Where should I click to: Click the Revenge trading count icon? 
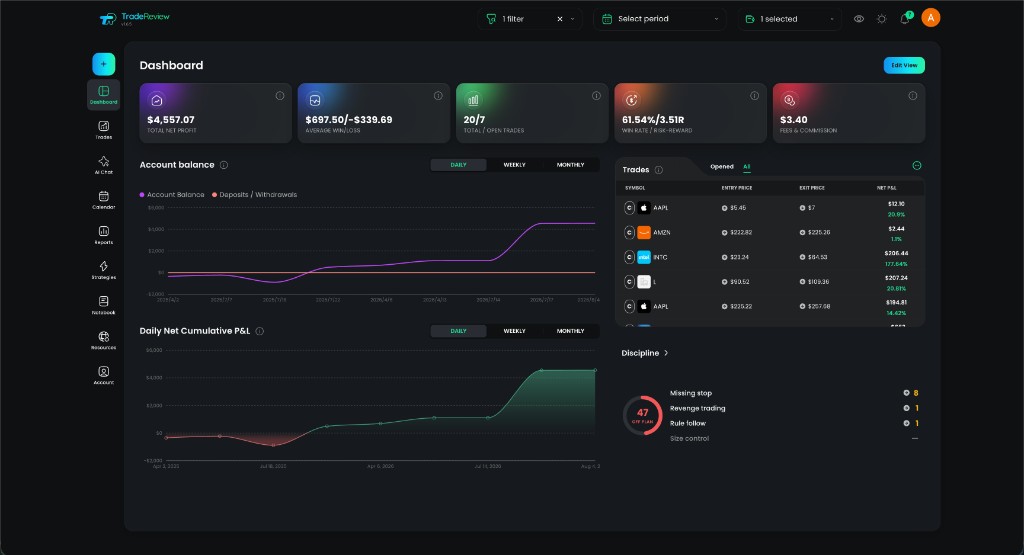[x=906, y=408]
